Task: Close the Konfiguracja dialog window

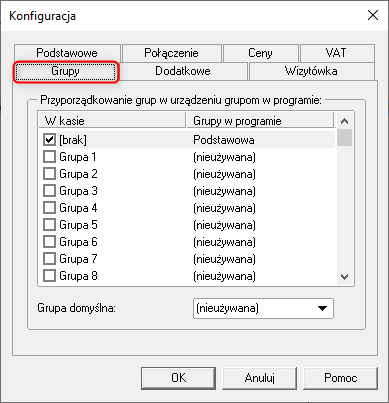Action: pos(373,15)
